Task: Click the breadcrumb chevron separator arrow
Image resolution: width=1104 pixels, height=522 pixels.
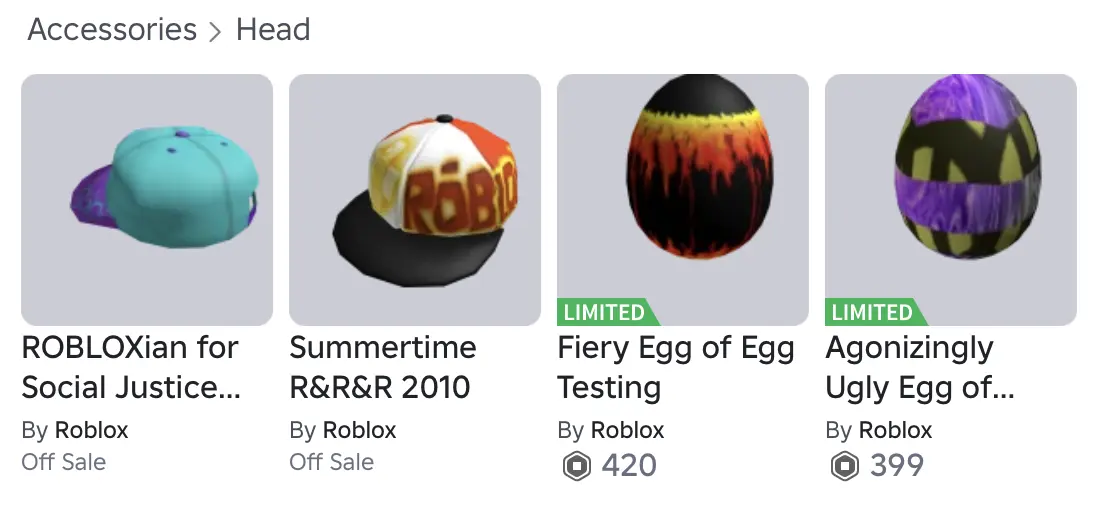Action: point(216,32)
